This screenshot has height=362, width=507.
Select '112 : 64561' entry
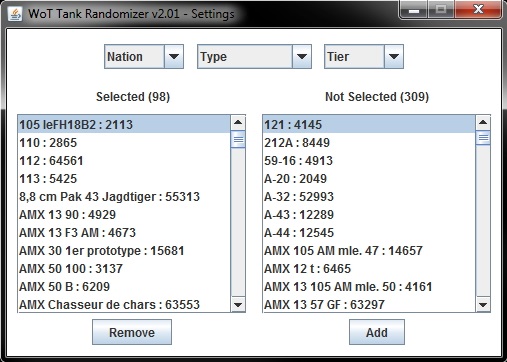click(124, 161)
